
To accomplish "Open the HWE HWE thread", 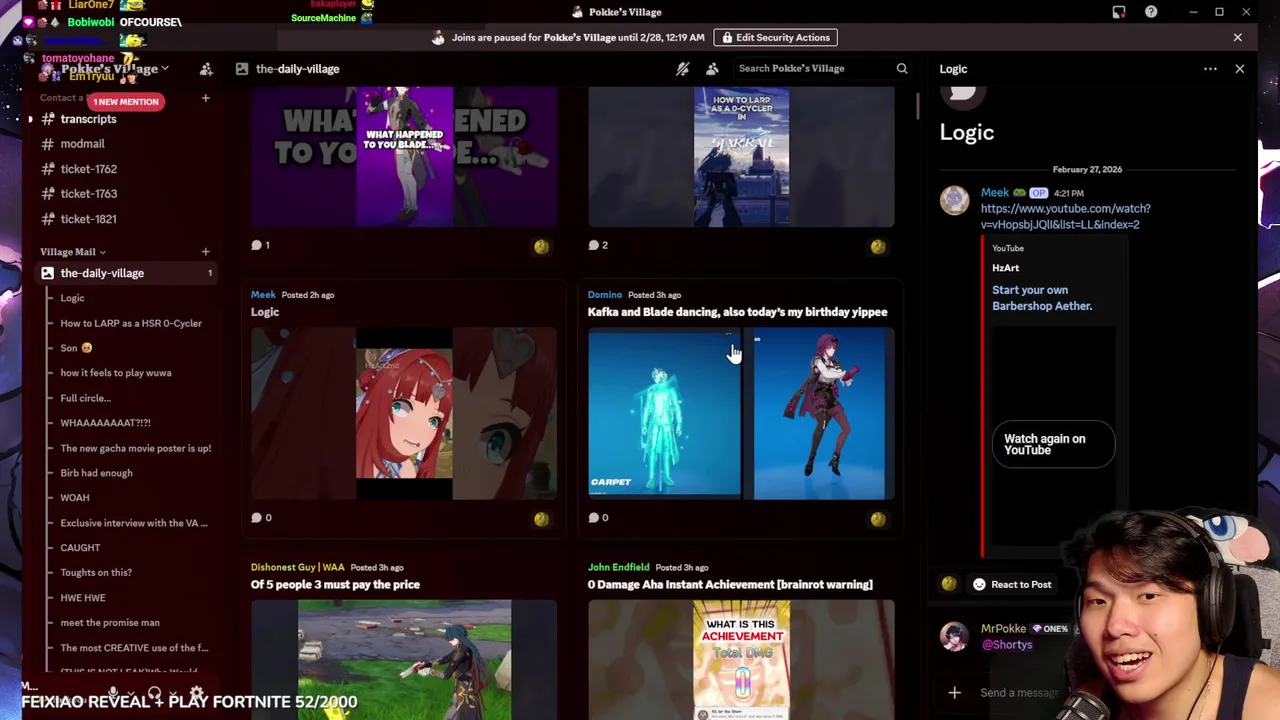I will (x=83, y=598).
